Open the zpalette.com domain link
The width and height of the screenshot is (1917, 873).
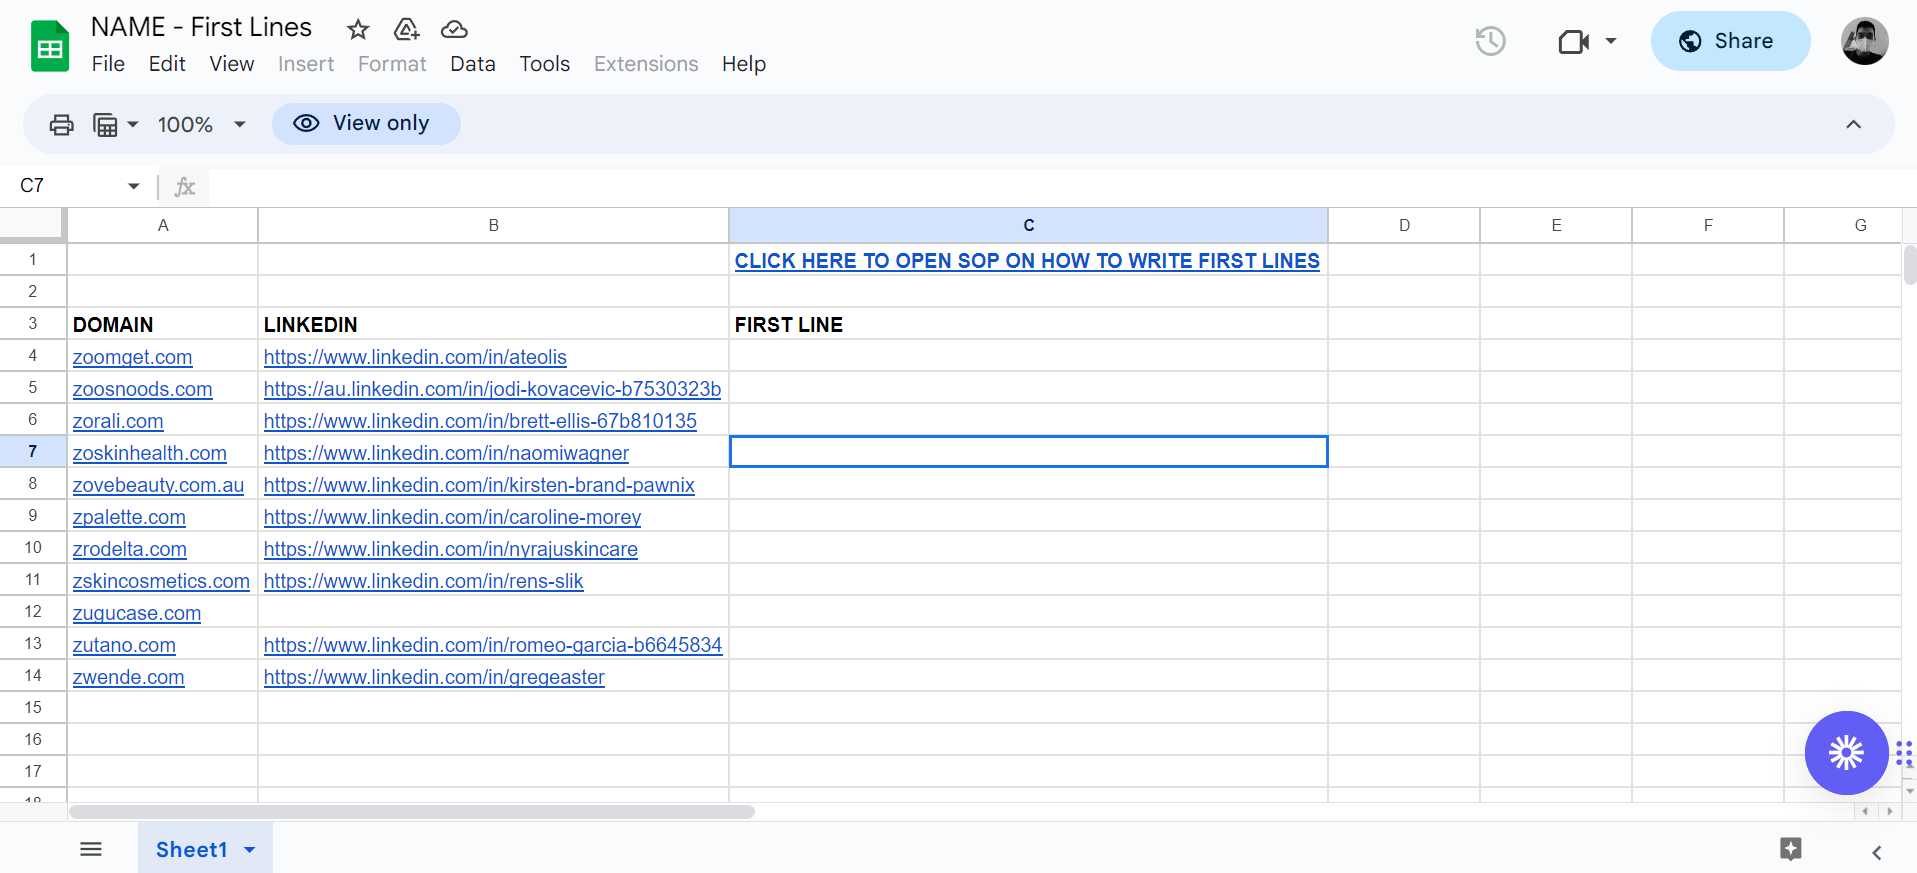tap(129, 517)
